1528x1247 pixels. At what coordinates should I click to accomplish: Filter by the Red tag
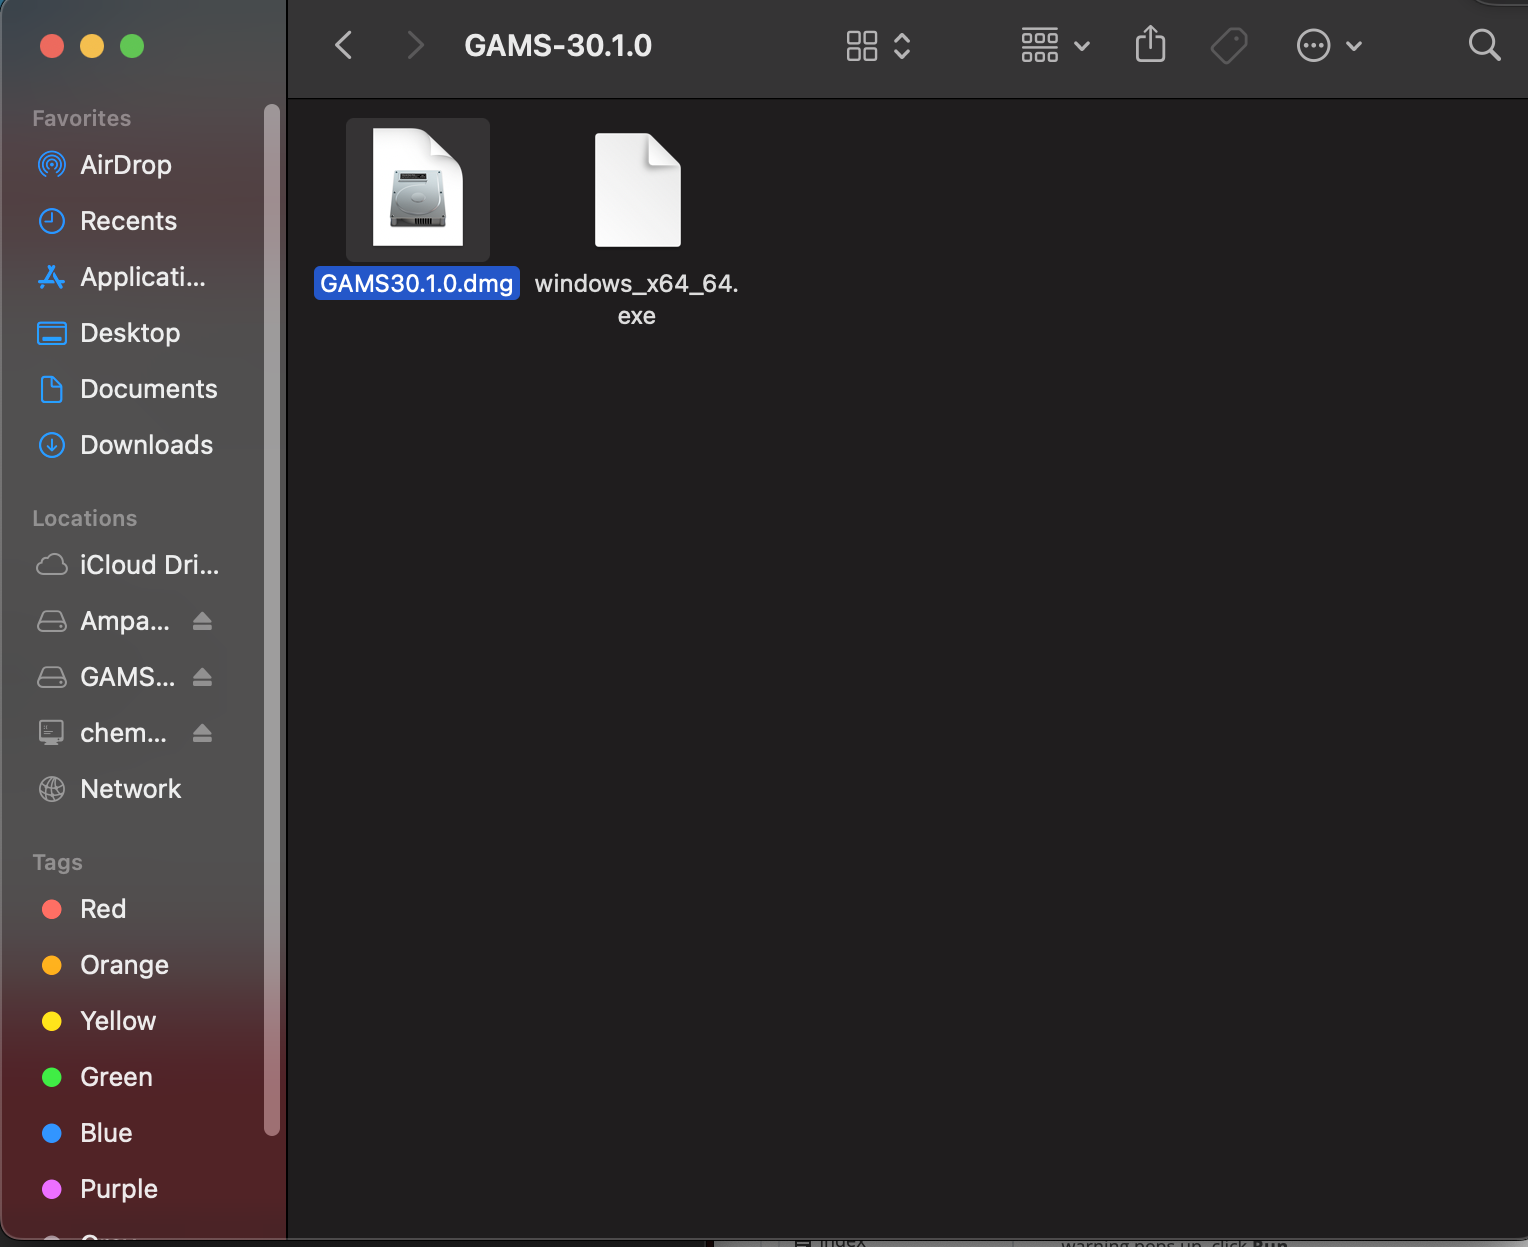tap(103, 909)
